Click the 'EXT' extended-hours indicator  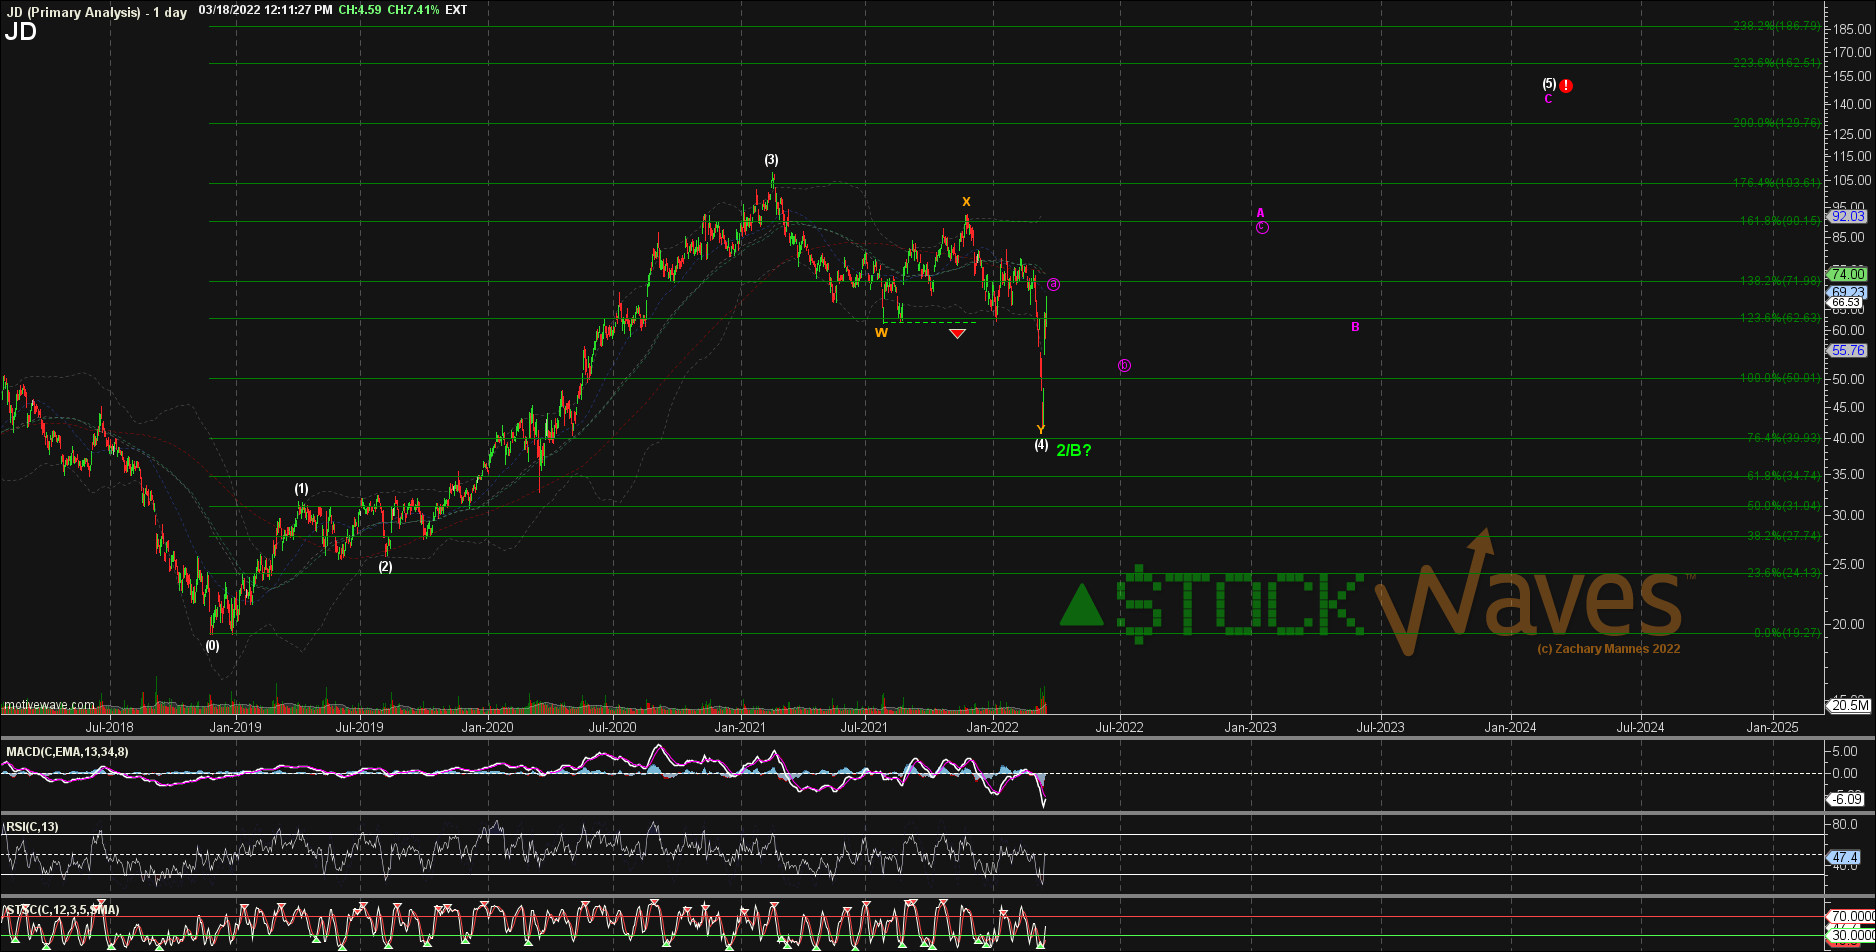coord(456,10)
